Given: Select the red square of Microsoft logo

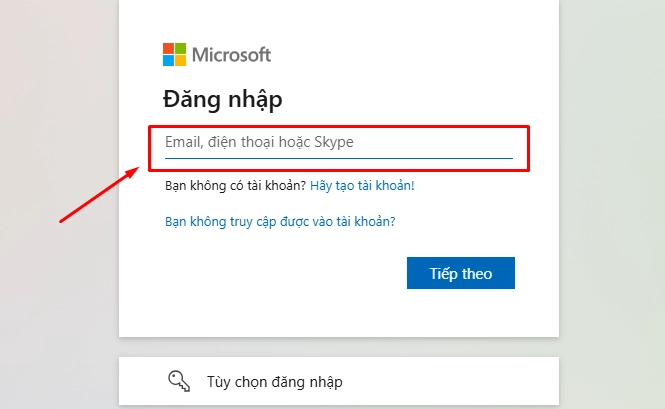Looking at the screenshot, I should [168, 48].
